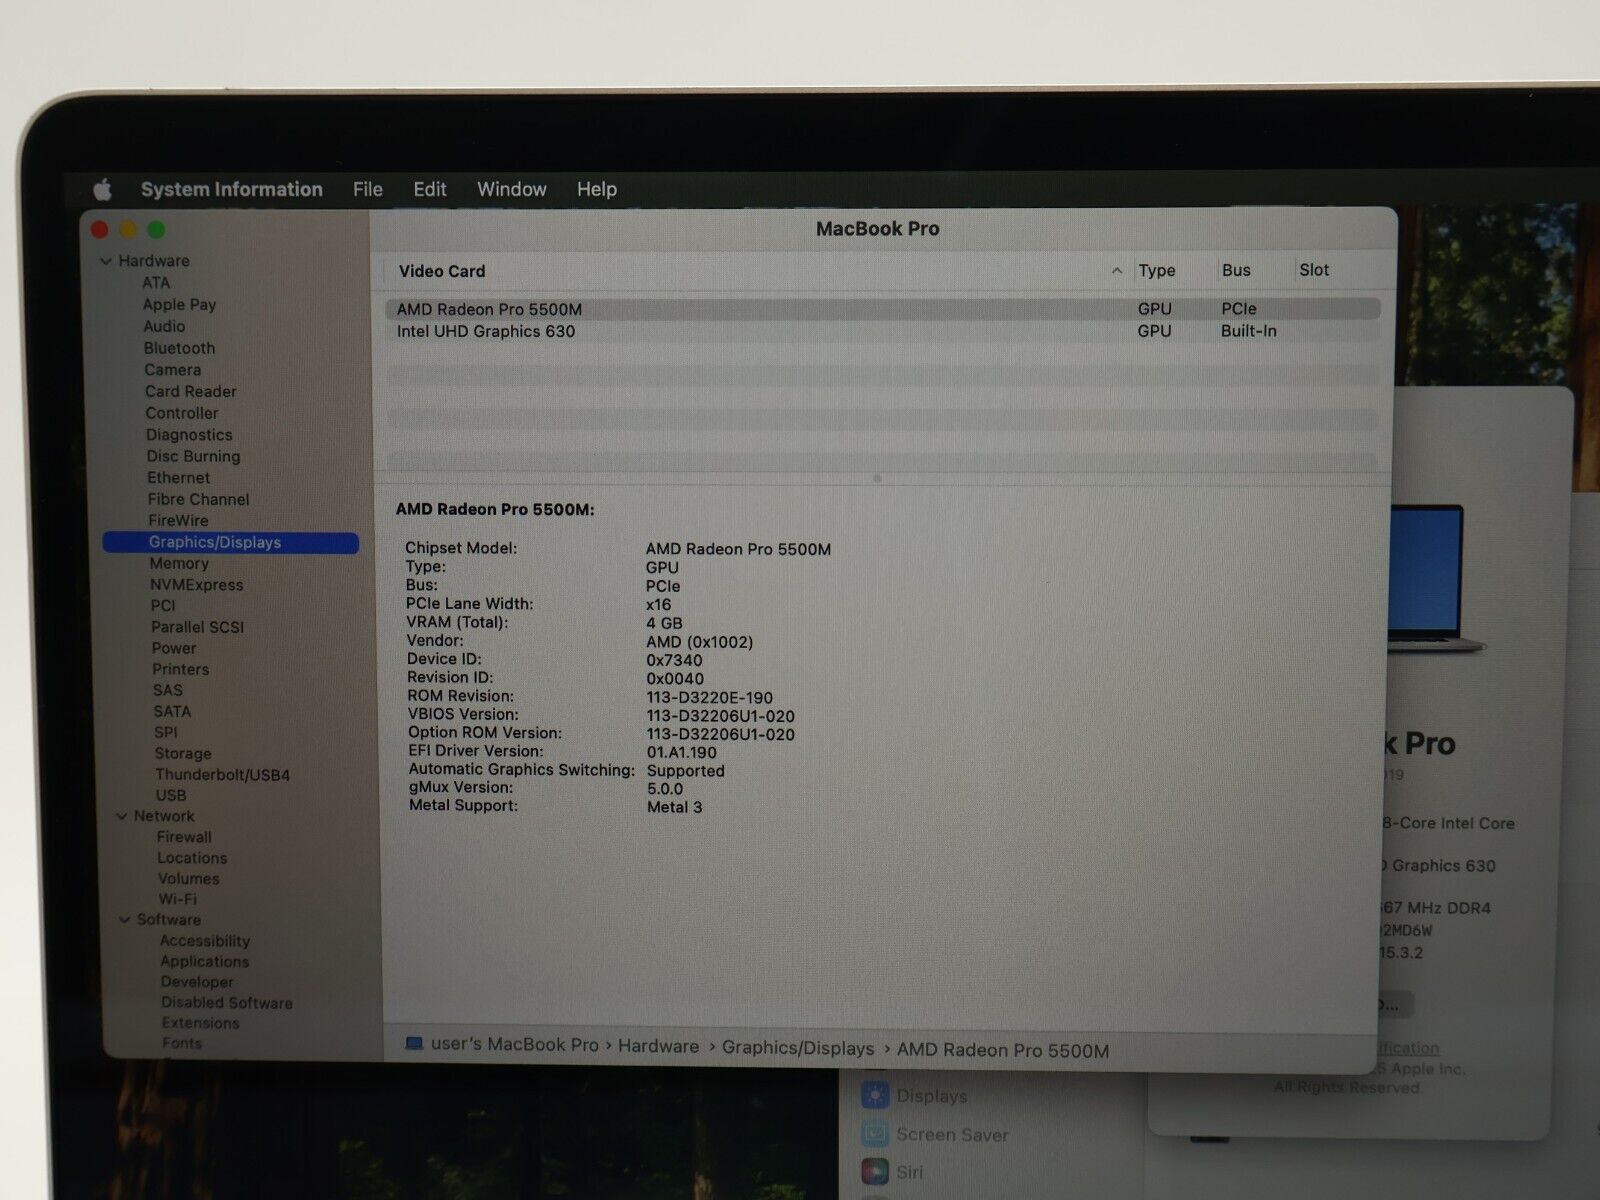Select Power in the sidebar
The image size is (1600, 1200).
click(x=174, y=648)
